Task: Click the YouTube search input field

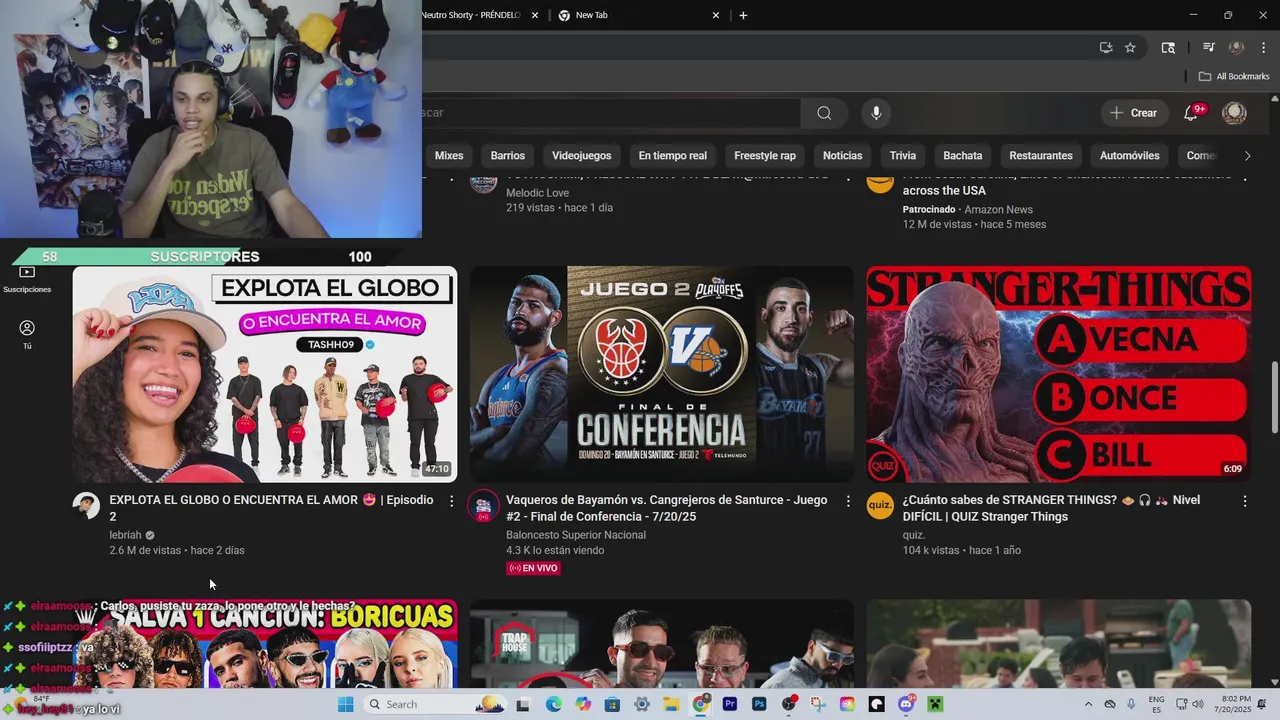Action: coord(610,113)
